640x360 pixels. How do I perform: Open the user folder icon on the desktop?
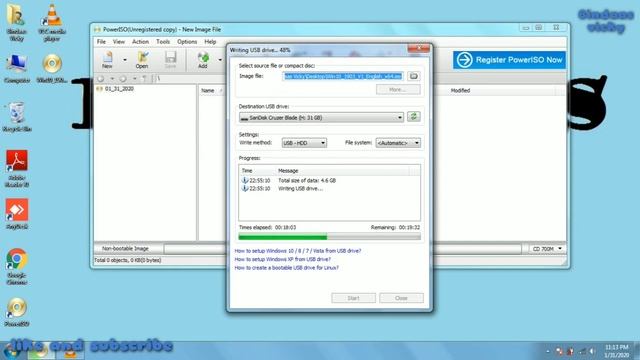(16, 22)
